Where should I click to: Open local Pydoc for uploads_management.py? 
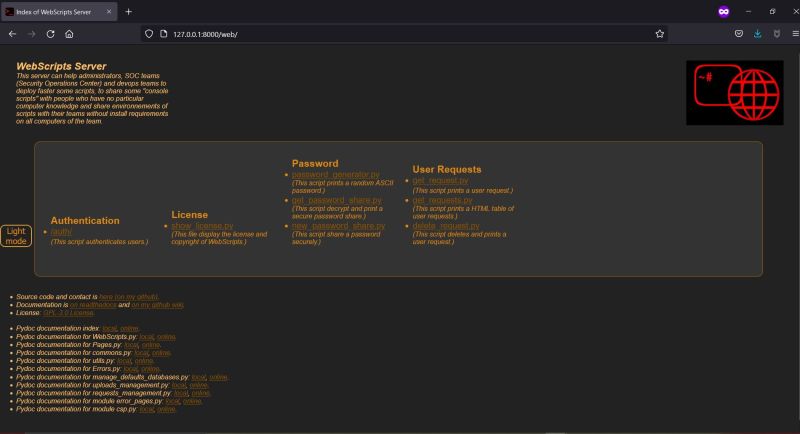point(179,385)
